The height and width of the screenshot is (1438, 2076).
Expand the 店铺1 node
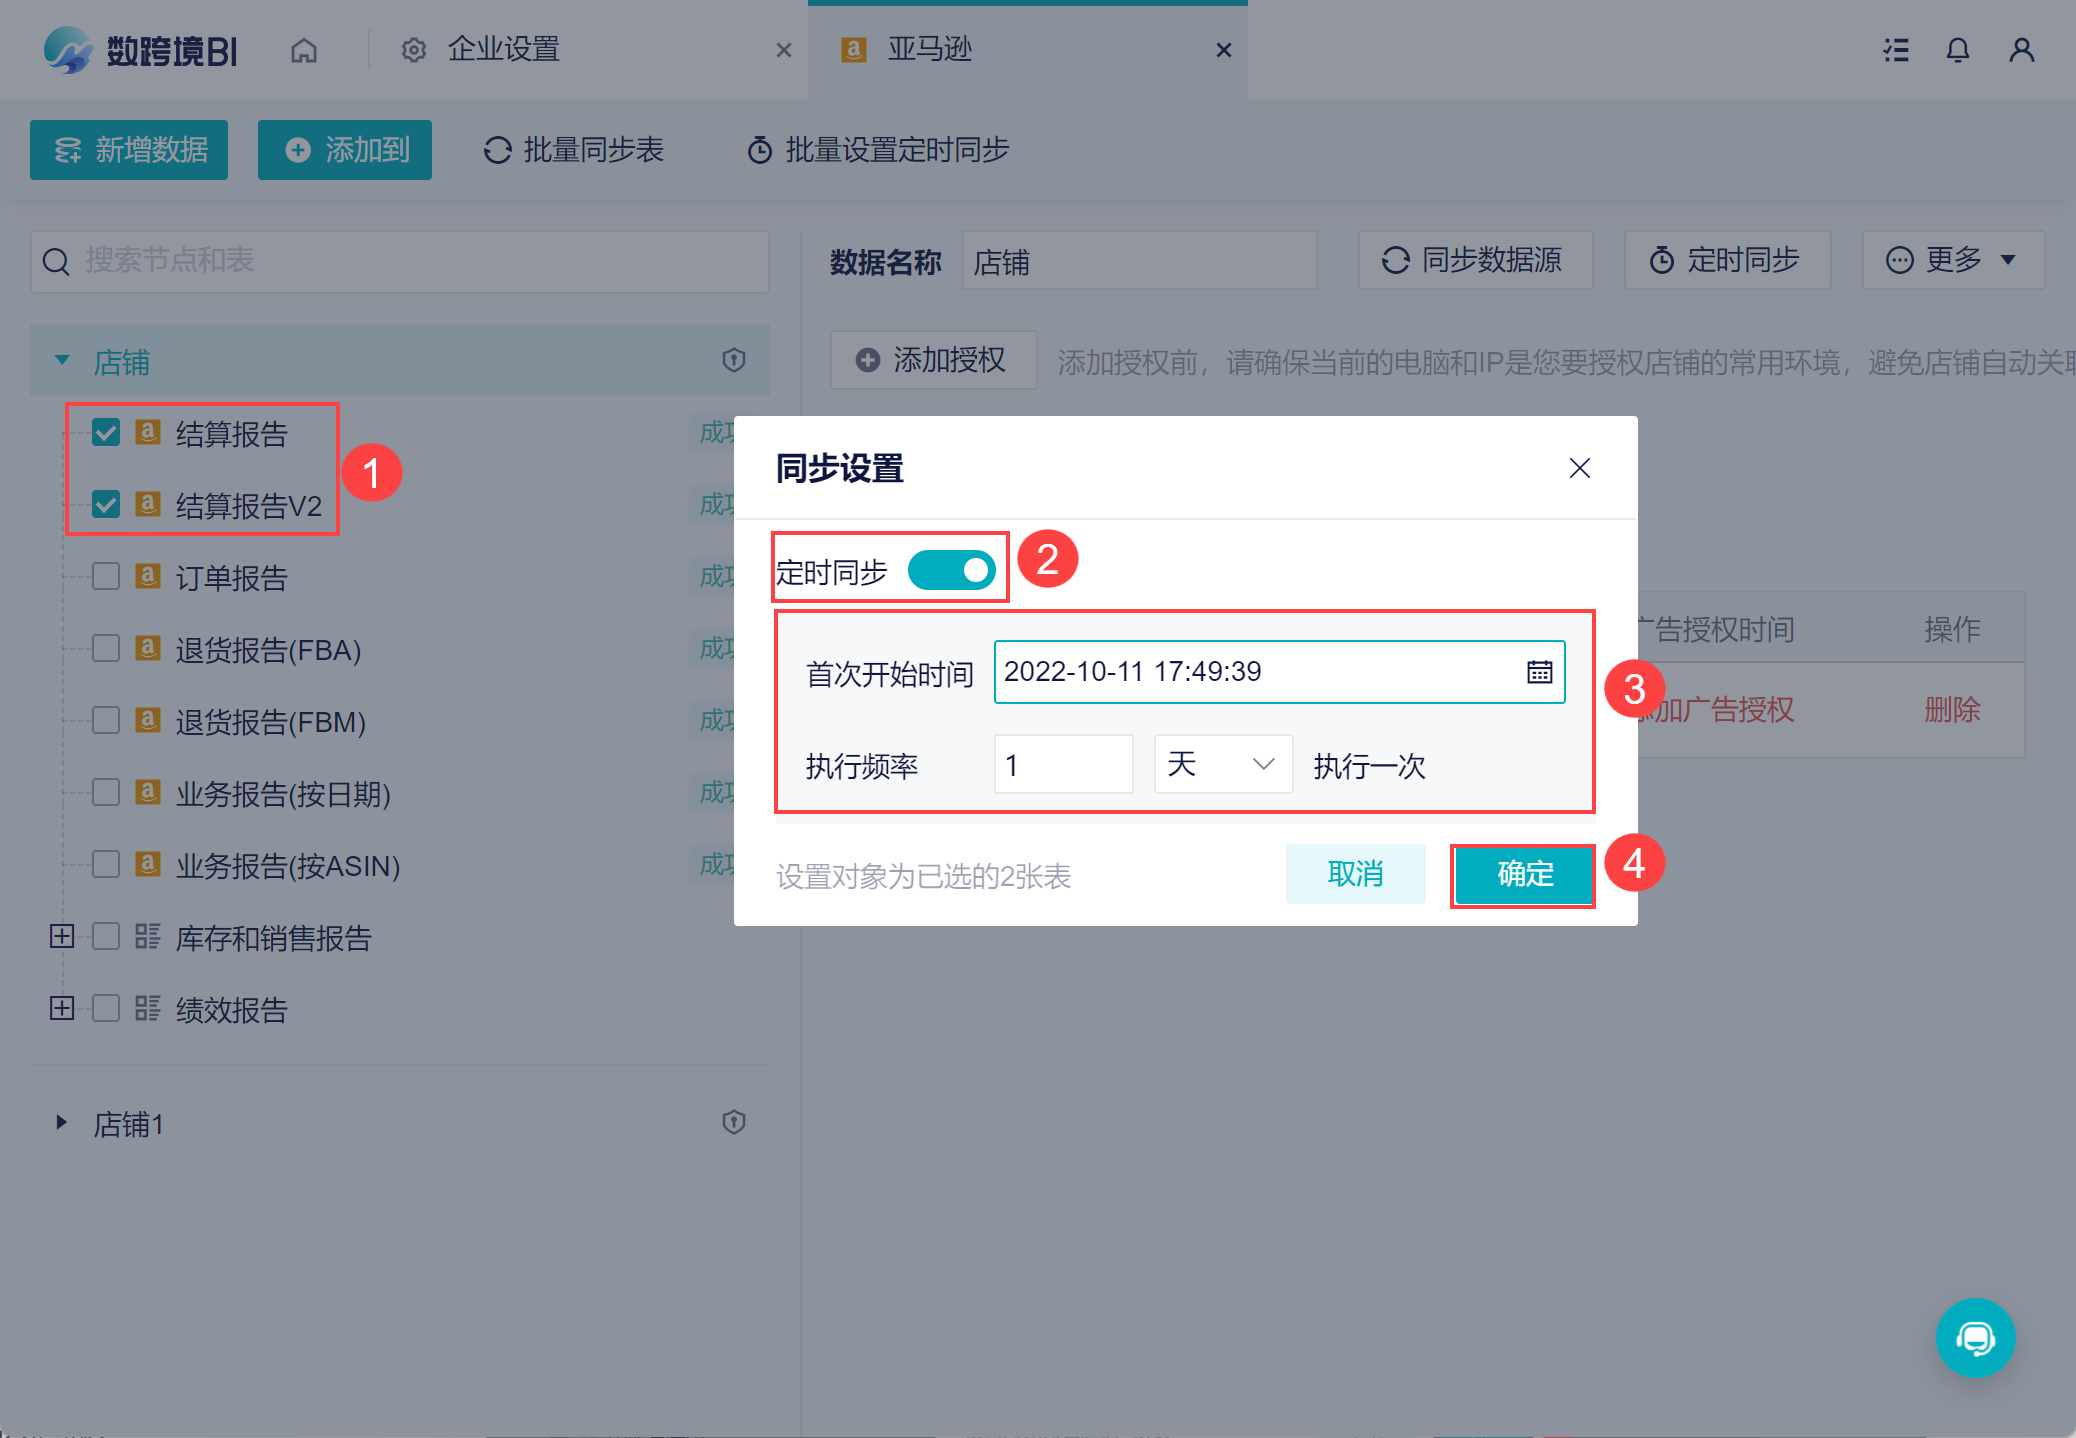click(61, 1122)
